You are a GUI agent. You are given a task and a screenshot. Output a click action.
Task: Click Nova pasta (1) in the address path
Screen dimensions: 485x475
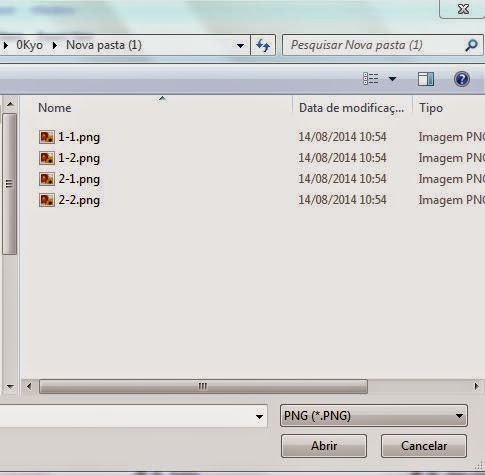coord(104,45)
